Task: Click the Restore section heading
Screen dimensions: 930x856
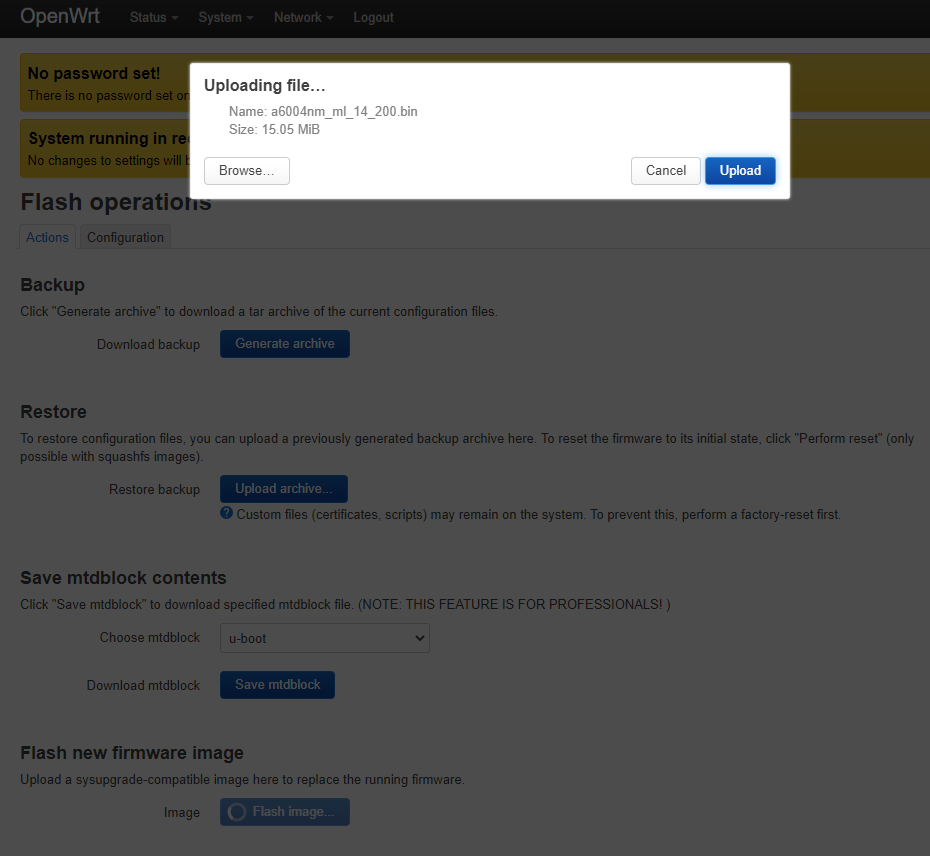Action: 53,412
